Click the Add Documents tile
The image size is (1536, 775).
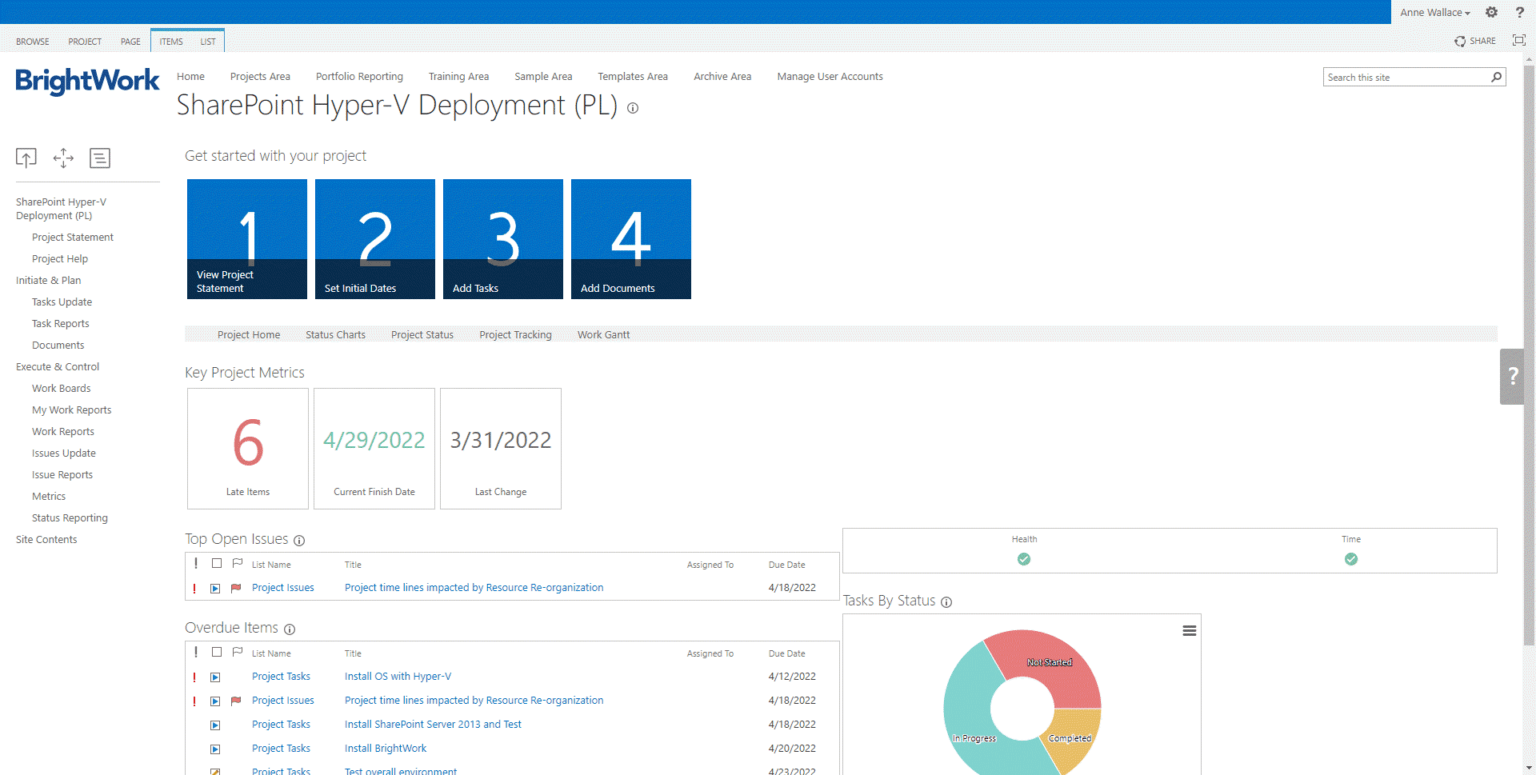point(630,239)
